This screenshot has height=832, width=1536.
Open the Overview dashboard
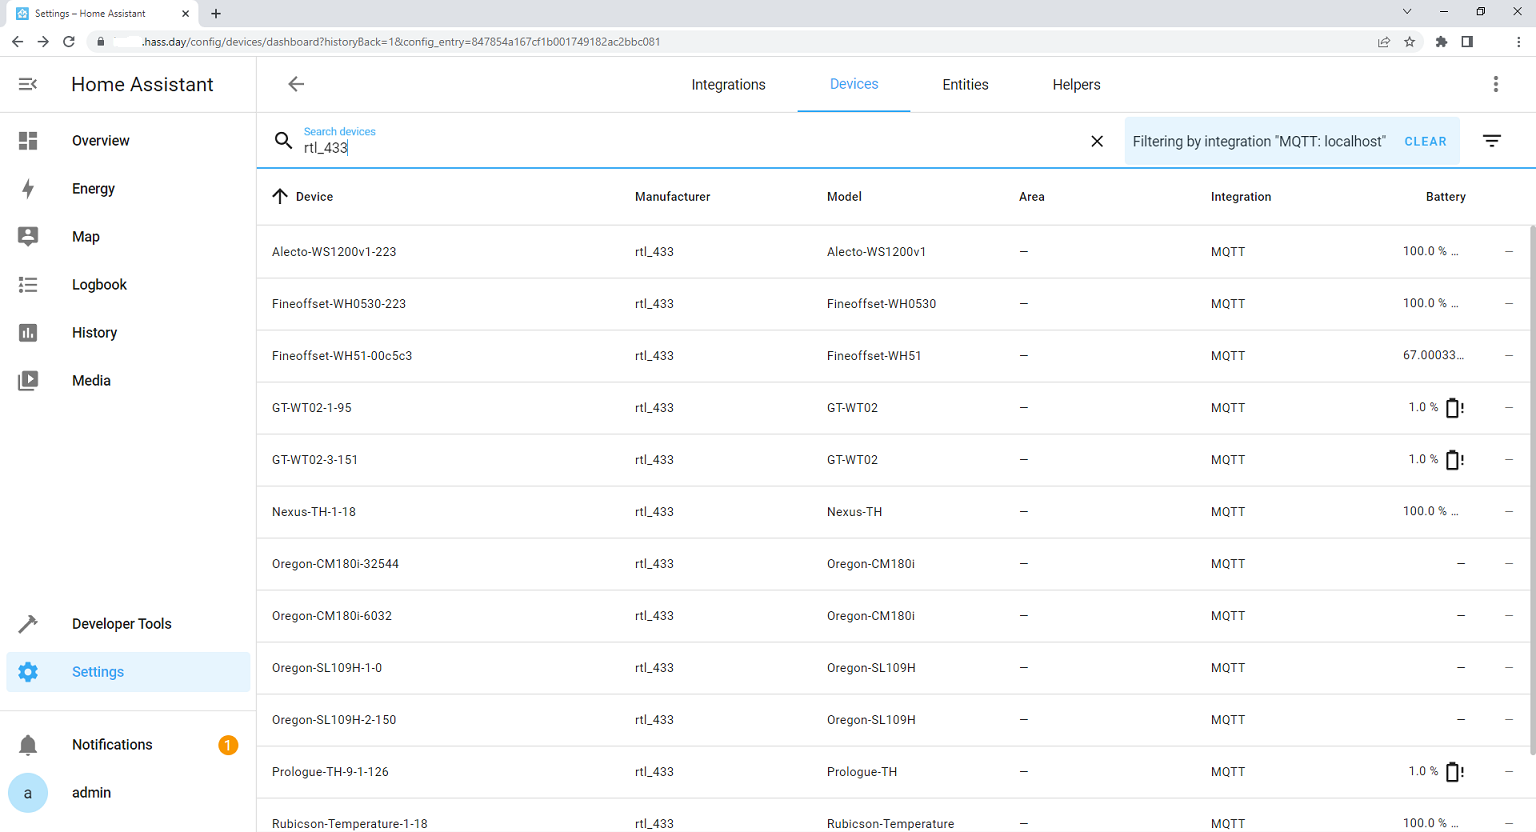(x=100, y=141)
